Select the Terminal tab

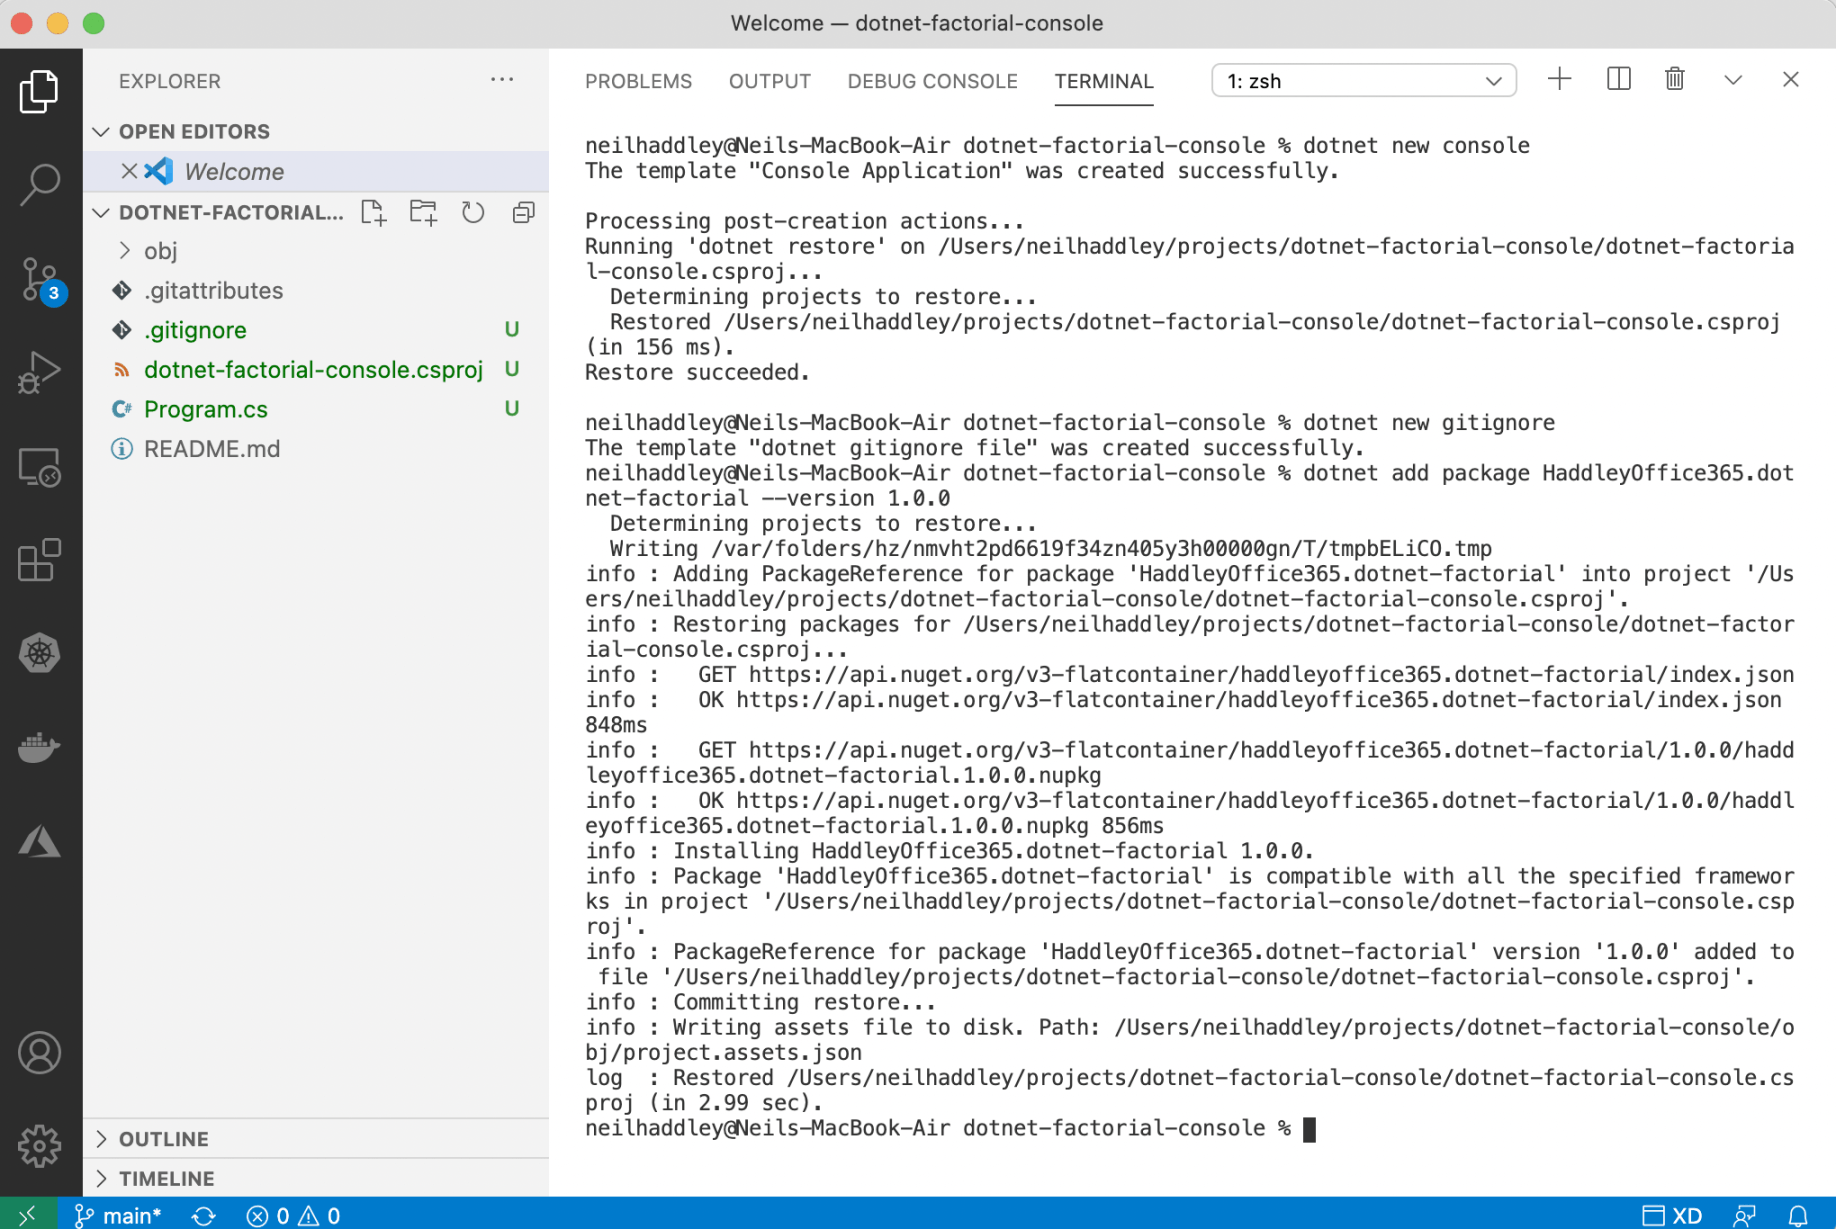click(1104, 81)
